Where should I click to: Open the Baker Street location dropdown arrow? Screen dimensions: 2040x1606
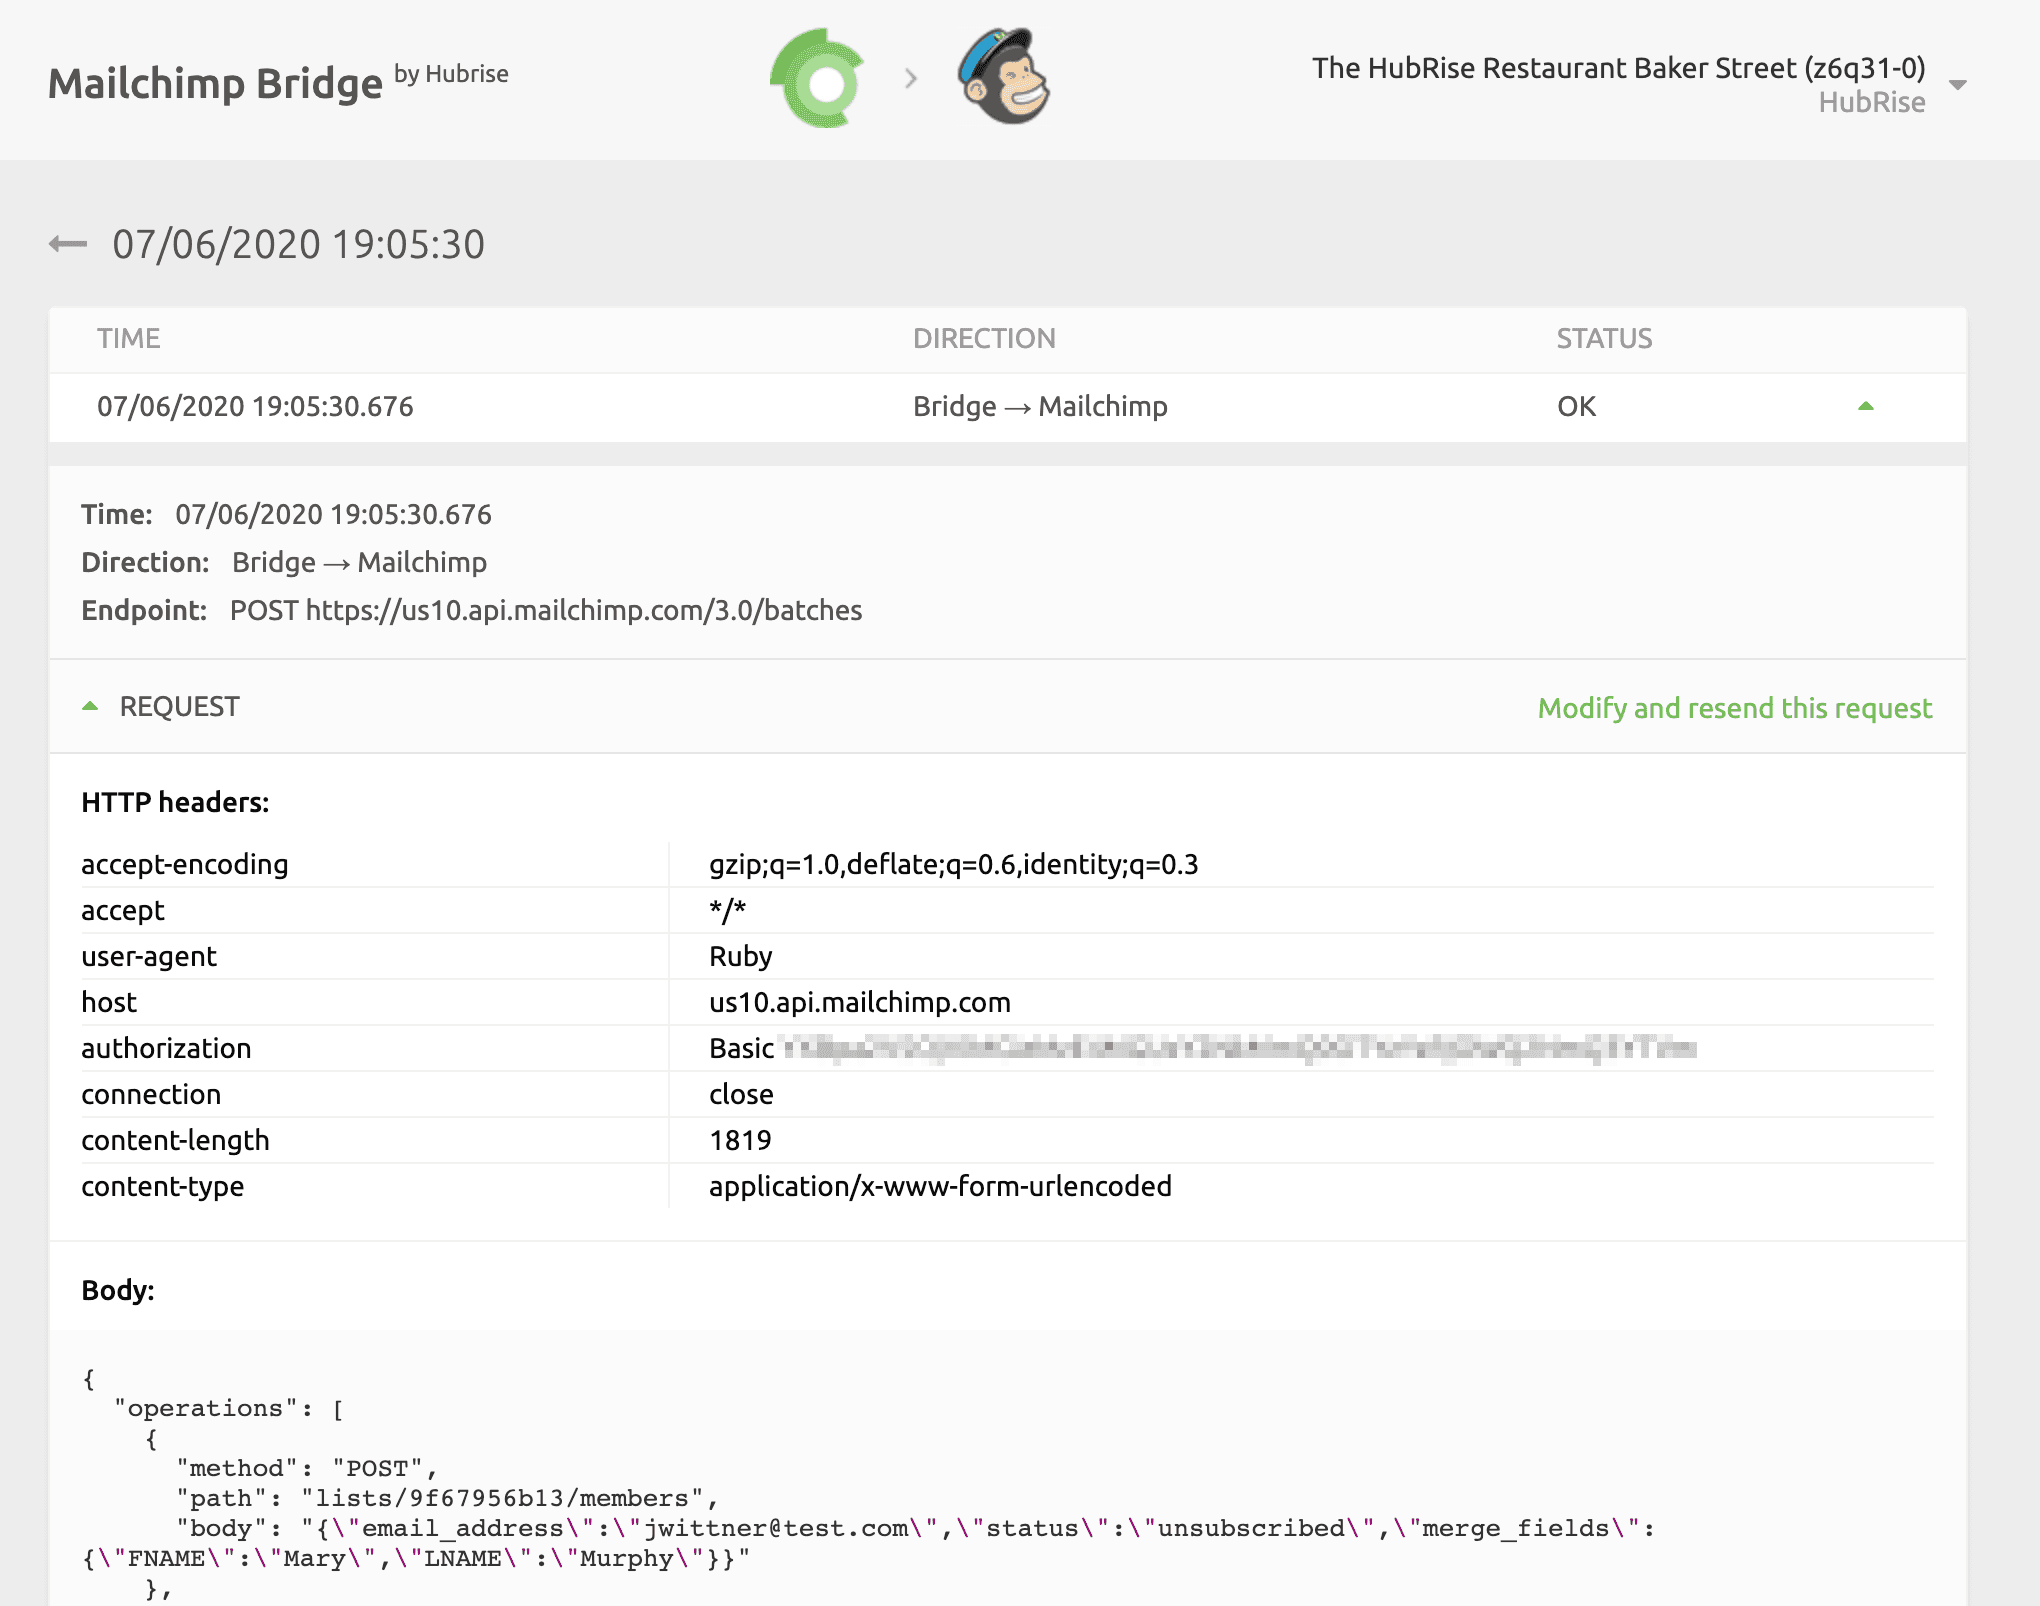(1958, 85)
